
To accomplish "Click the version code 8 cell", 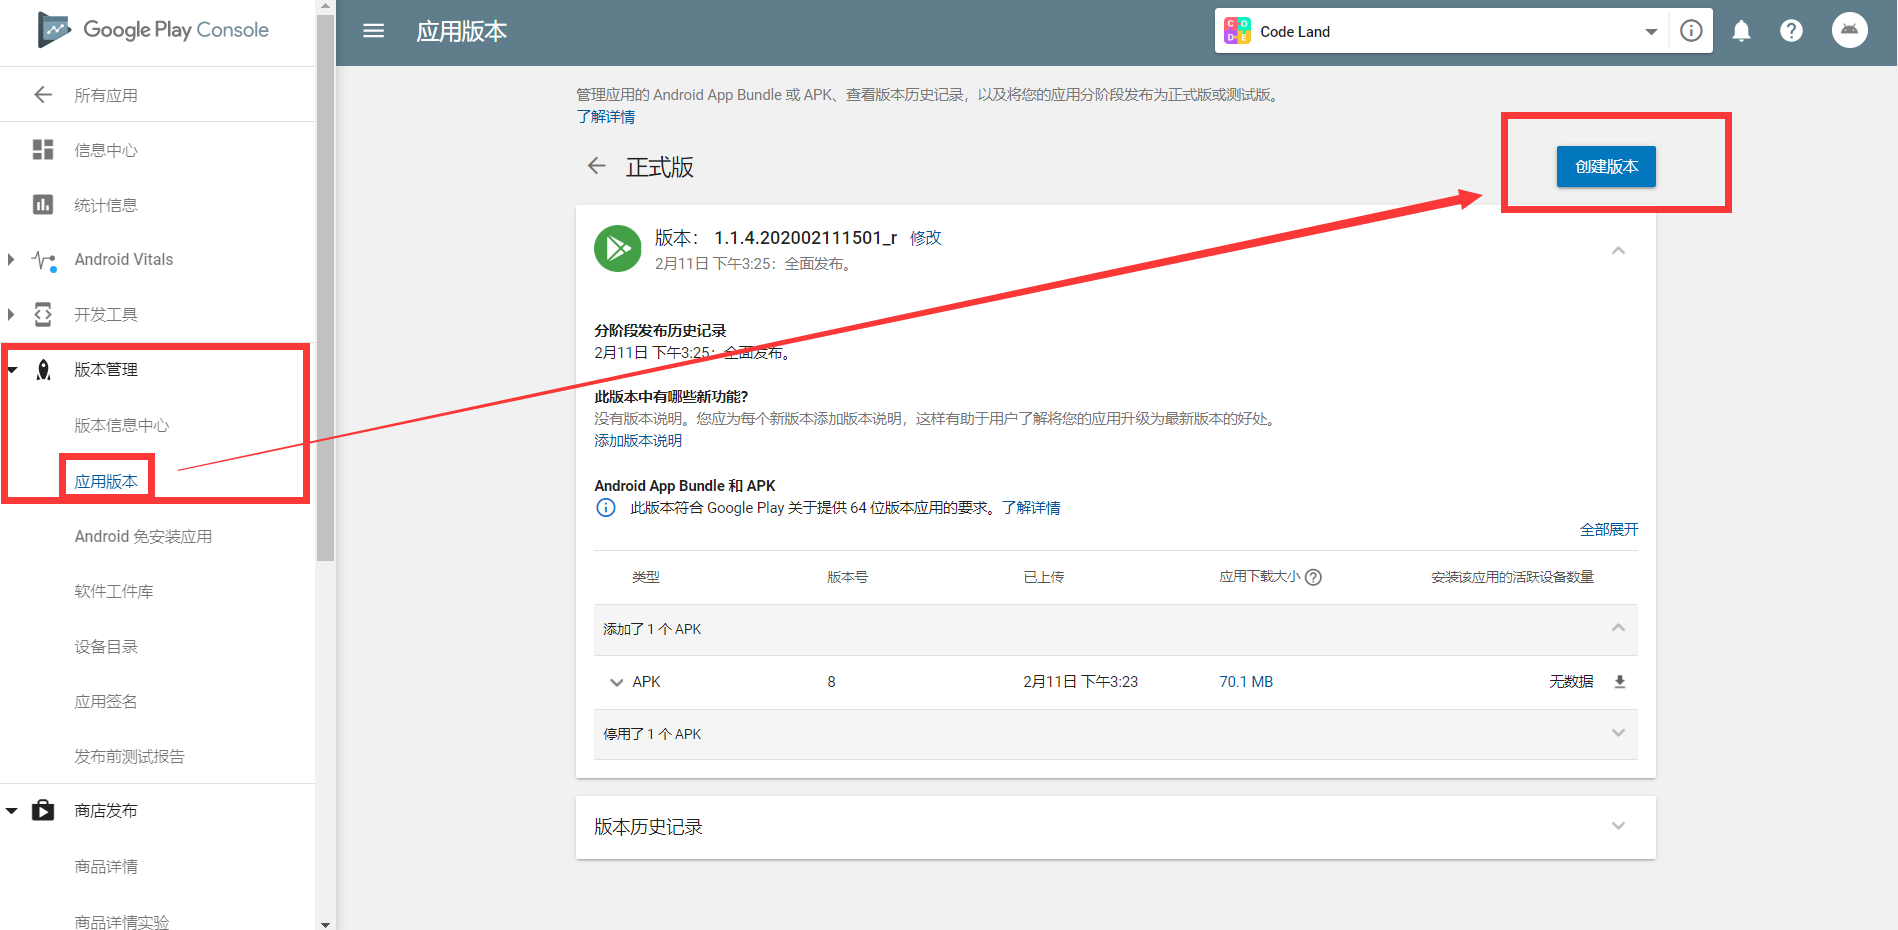I will point(831,682).
